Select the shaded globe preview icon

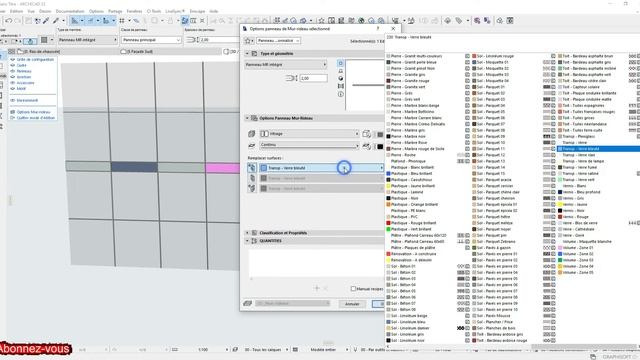coord(340,78)
